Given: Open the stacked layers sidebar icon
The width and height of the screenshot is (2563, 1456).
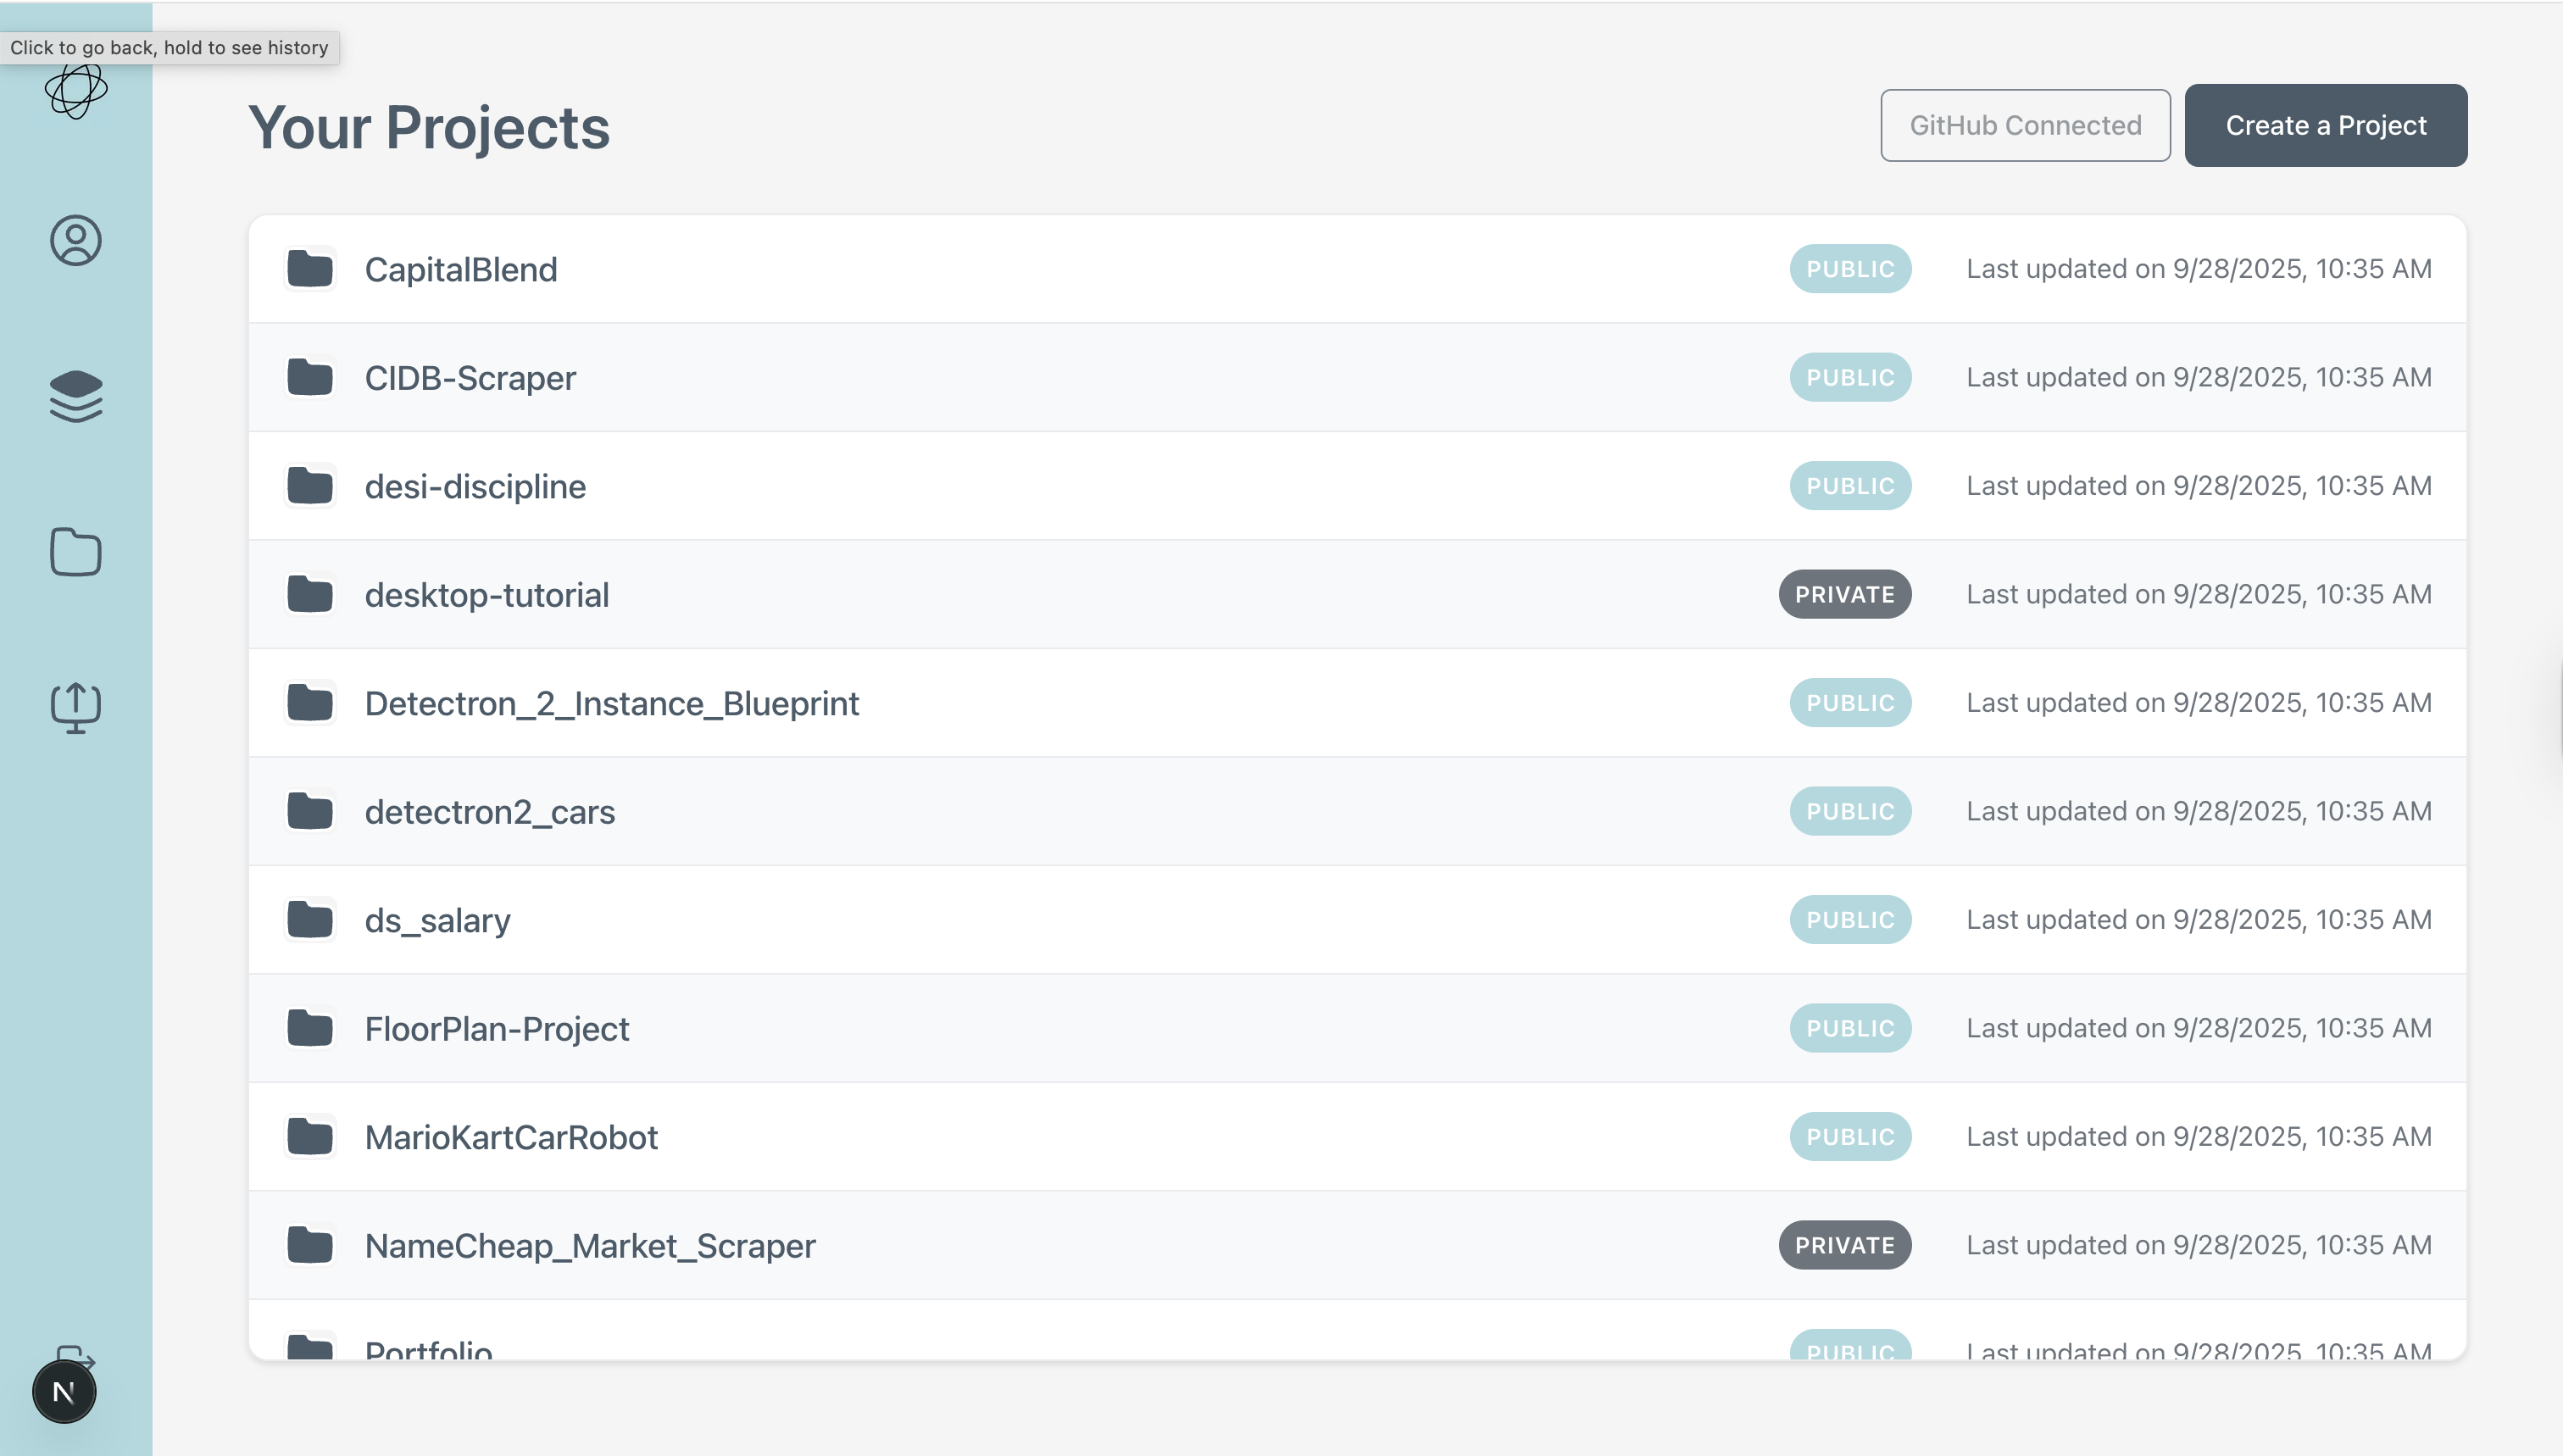Looking at the screenshot, I should (x=76, y=396).
